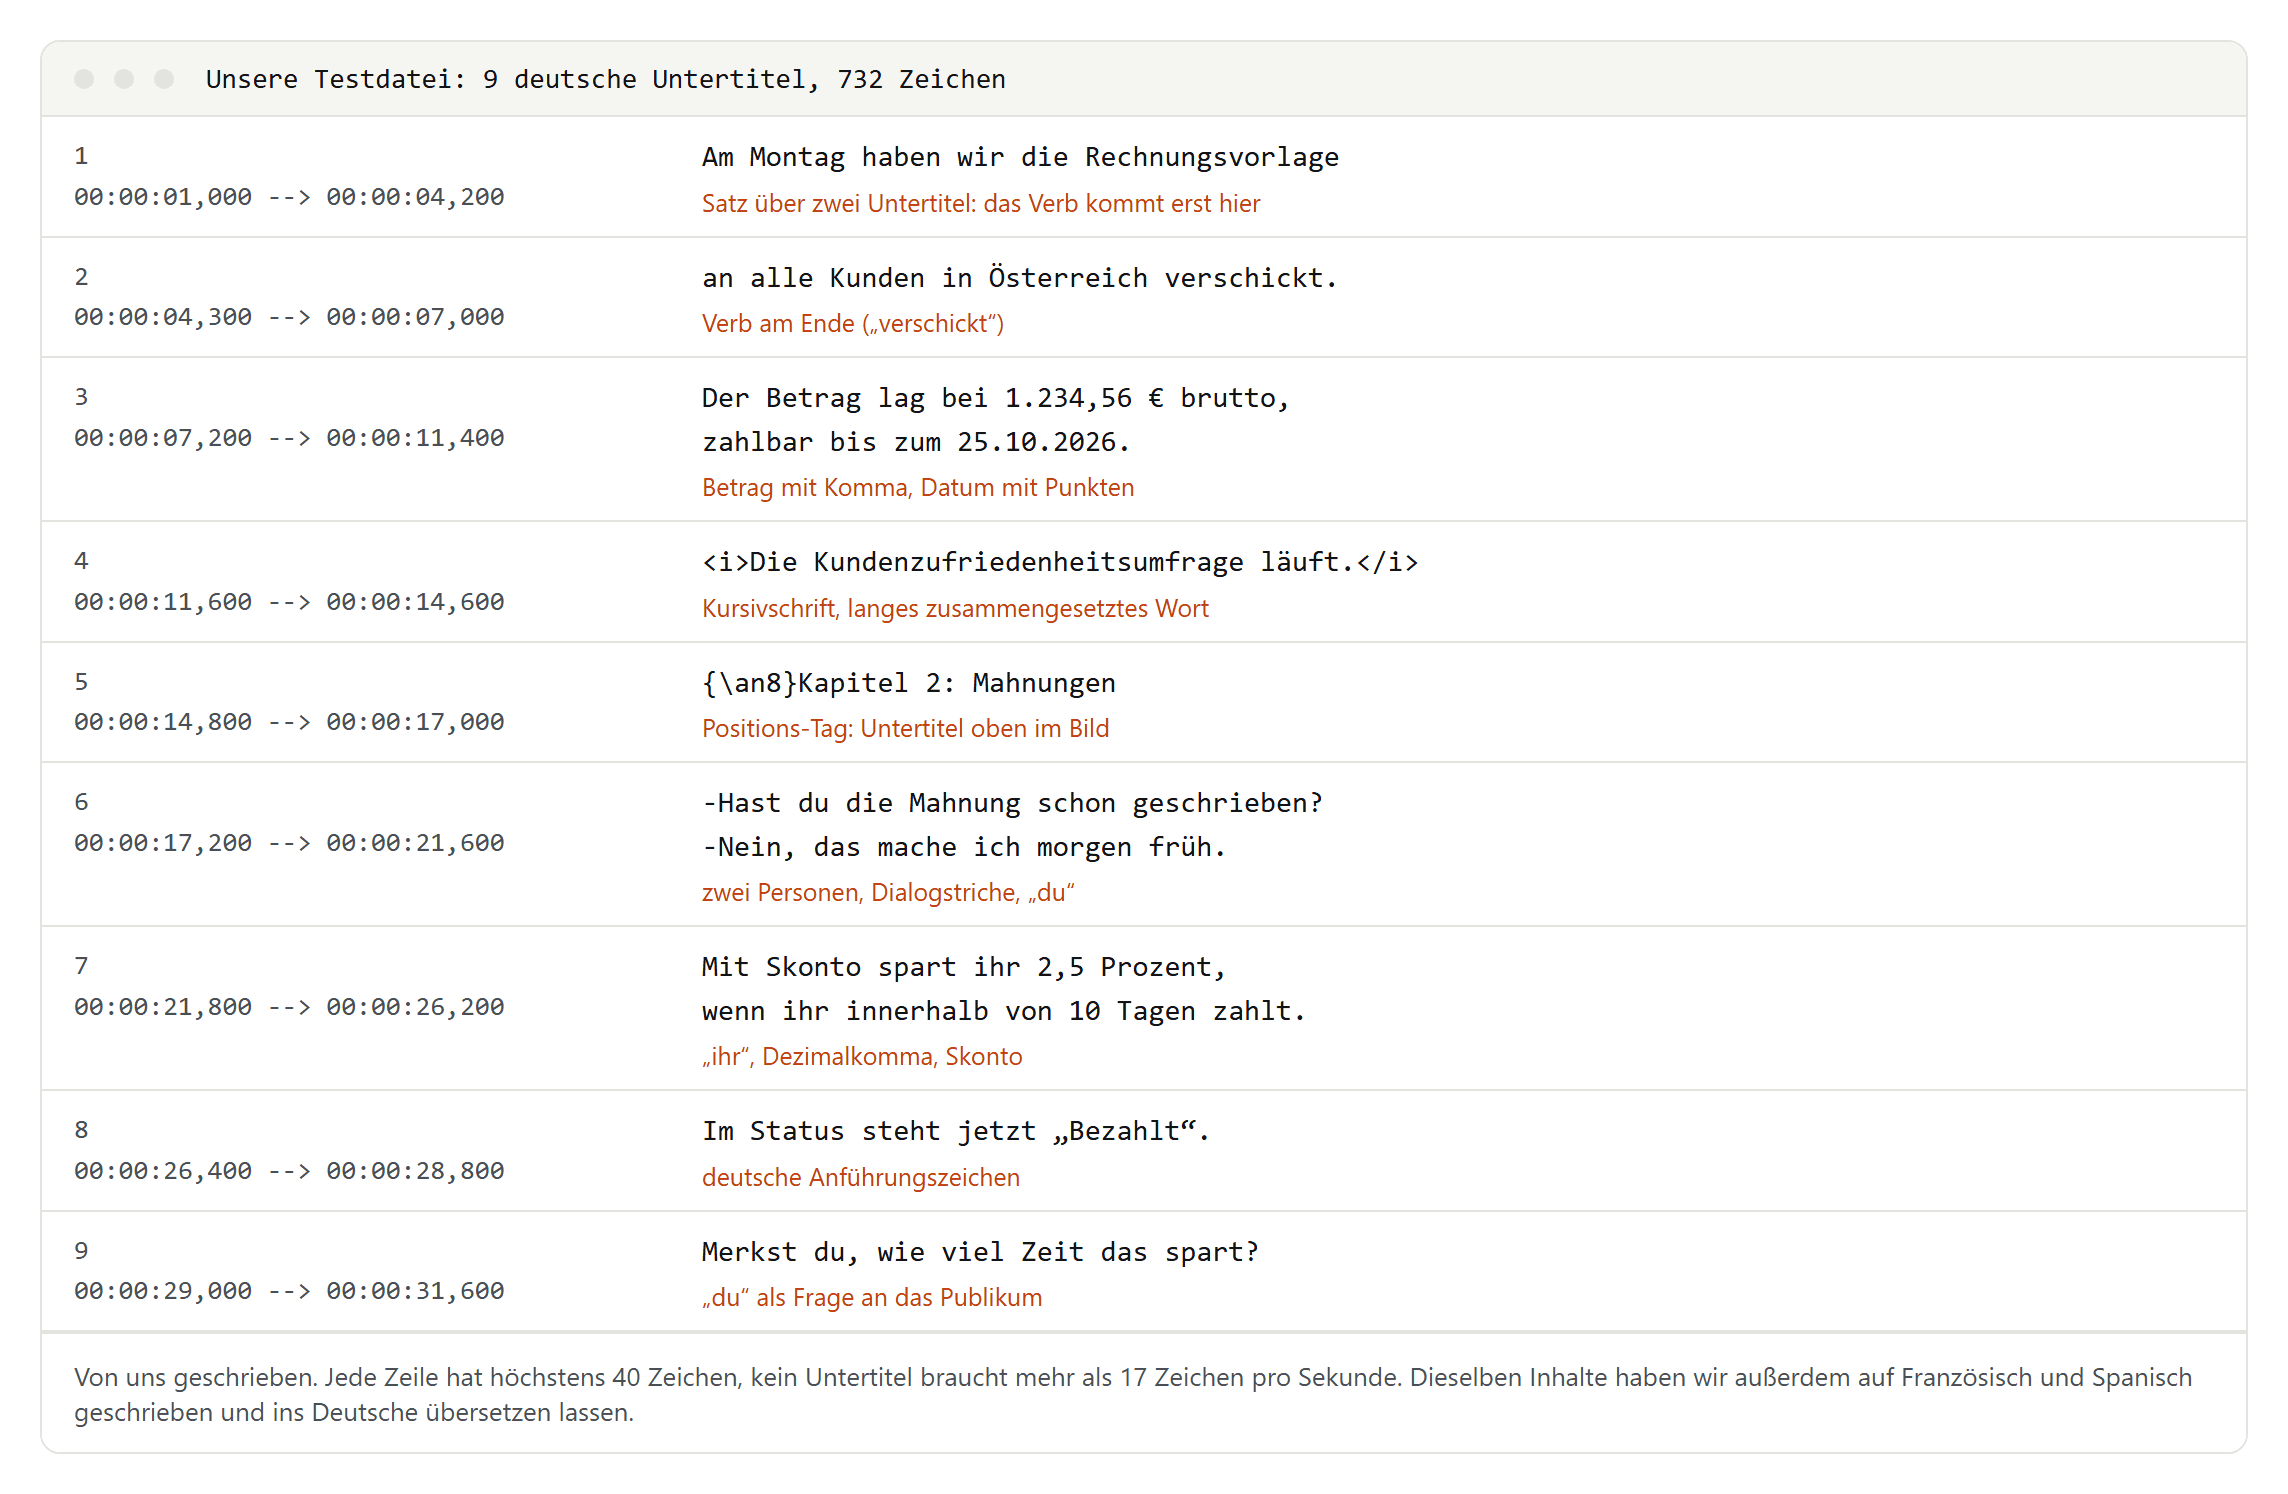The width and height of the screenshot is (2288, 1494).
Task: Select 'Mit Skonto spart ihr 2,5 Prozent,'
Action: click(964, 967)
